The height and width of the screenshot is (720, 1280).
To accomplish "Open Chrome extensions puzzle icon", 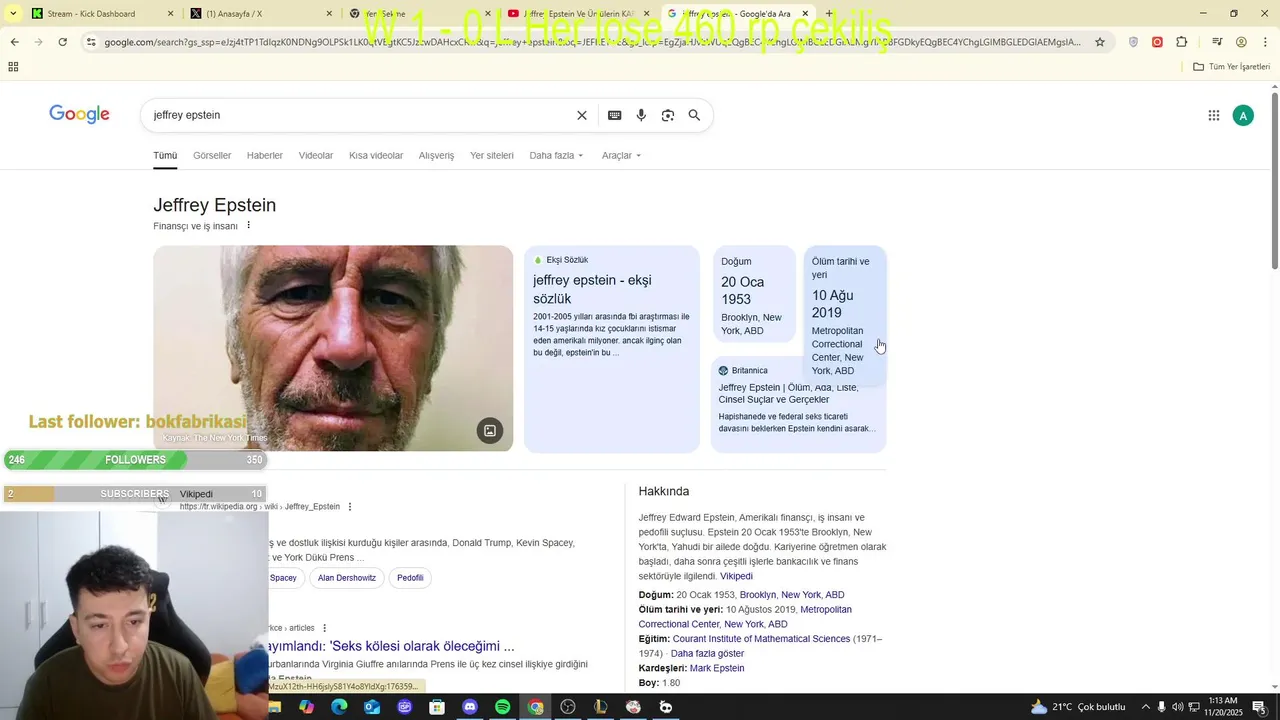I will (x=1182, y=42).
